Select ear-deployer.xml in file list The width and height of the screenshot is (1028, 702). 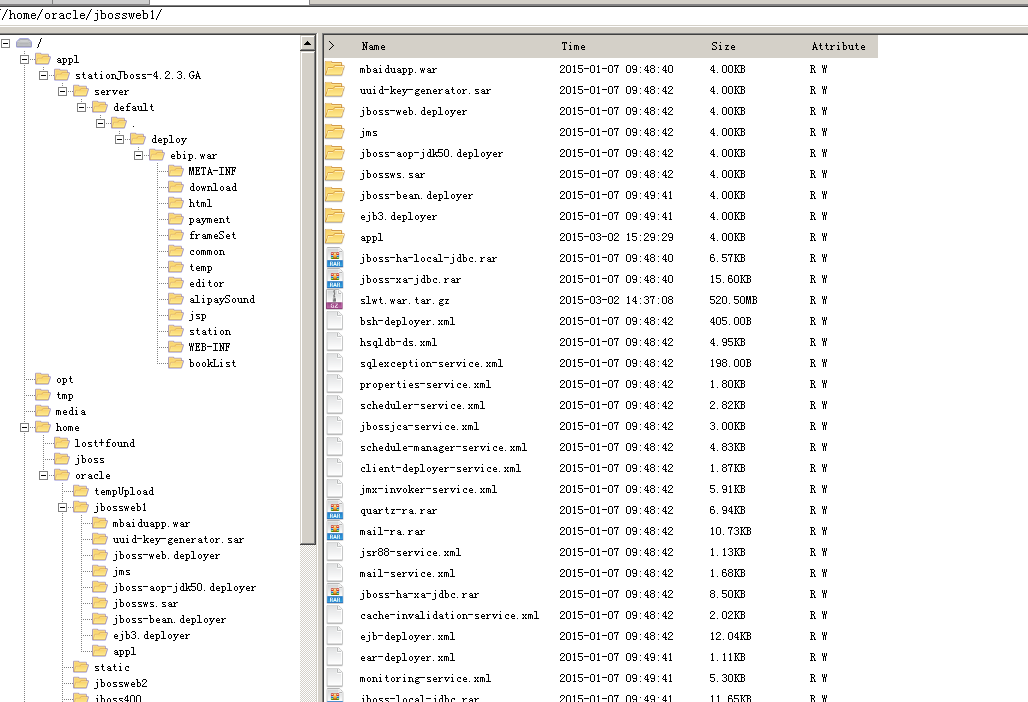(407, 657)
